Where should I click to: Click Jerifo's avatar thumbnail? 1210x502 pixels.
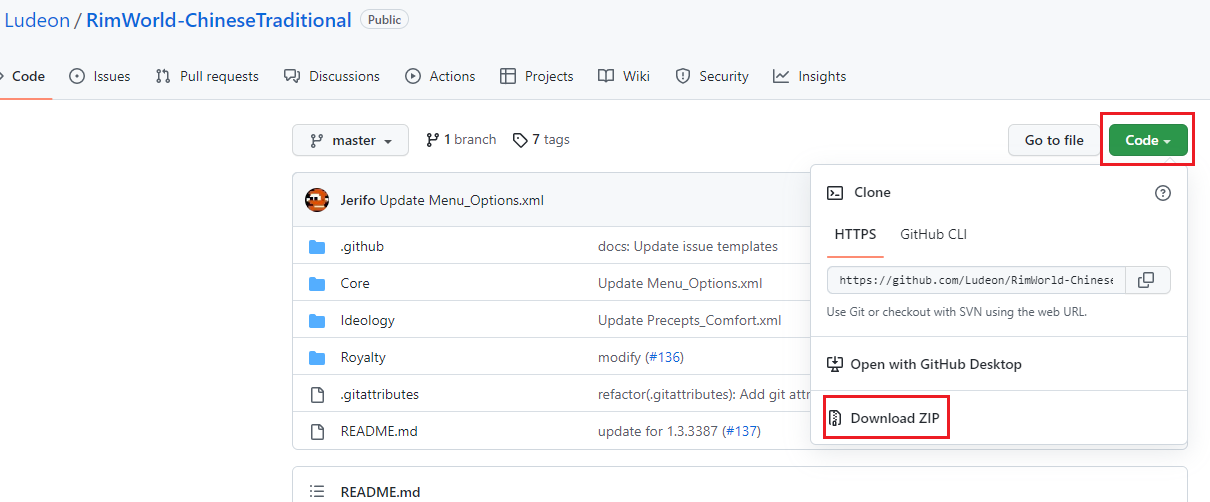[x=317, y=199]
